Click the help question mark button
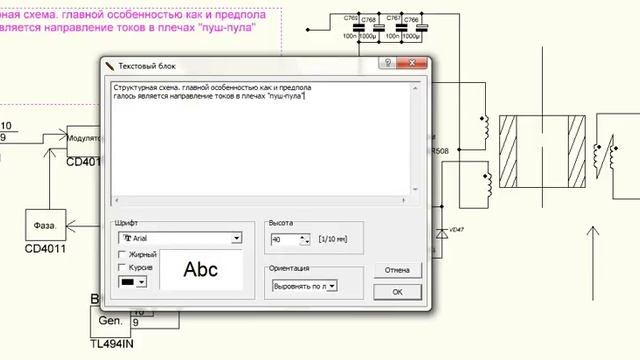This screenshot has height=360, width=640. (x=387, y=63)
